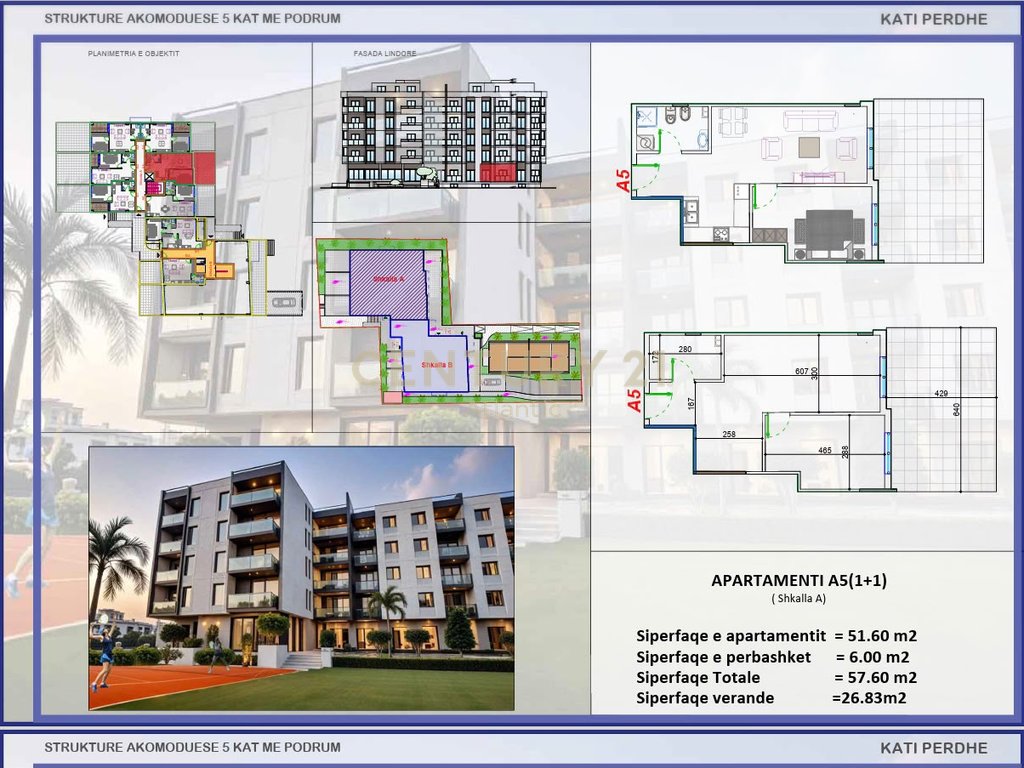Screen dimensions: 1024x768
Task: Click the "258" dimension in the dimensioned plan
Action: 729,434
